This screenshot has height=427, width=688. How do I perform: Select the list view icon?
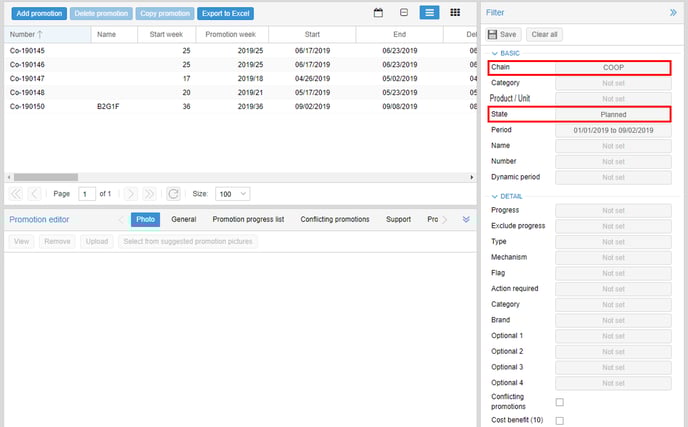click(429, 13)
